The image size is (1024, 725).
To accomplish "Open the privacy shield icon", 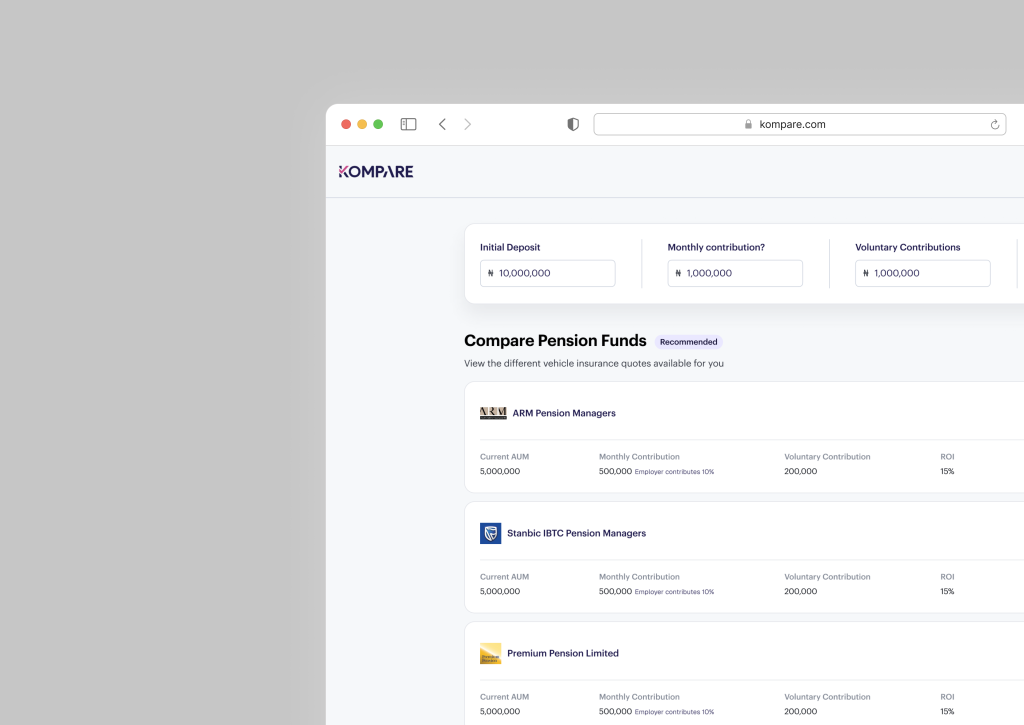I will pos(573,124).
